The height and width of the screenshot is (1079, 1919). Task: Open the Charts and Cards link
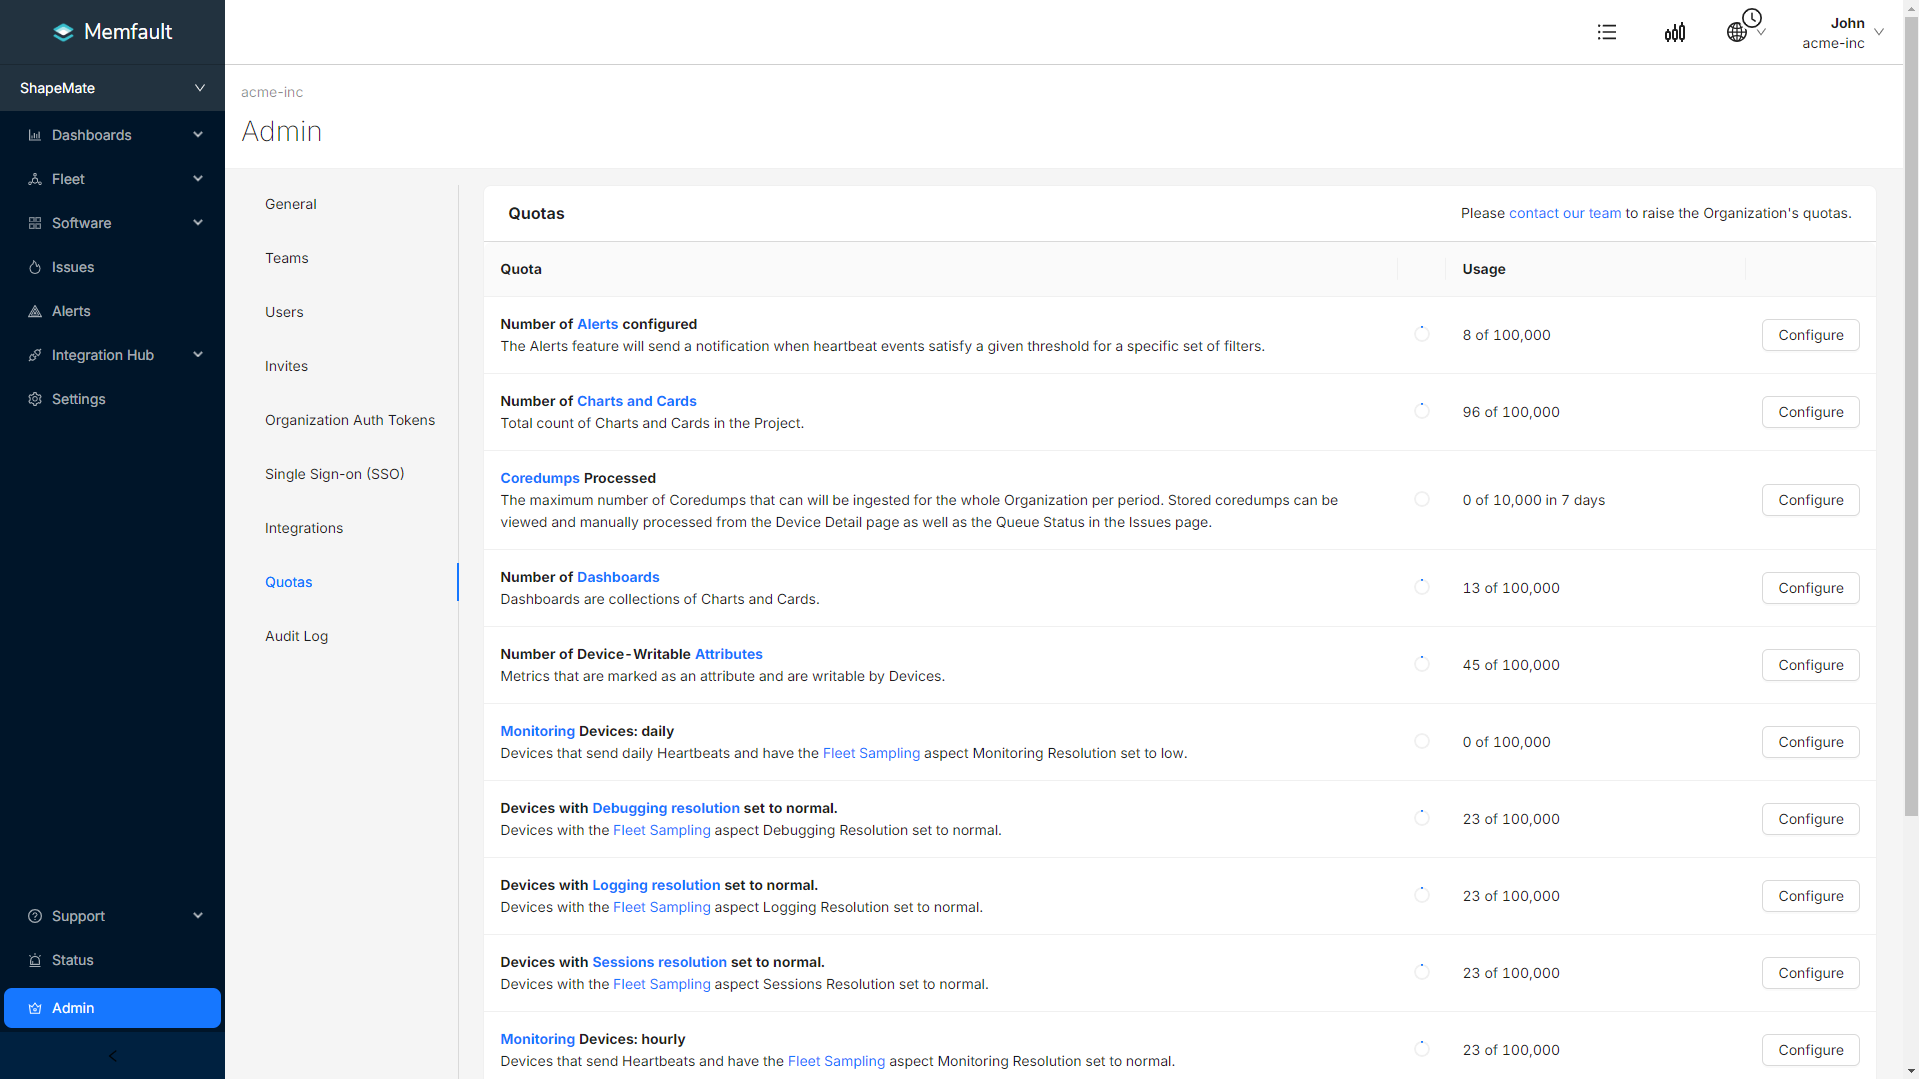[x=636, y=401]
